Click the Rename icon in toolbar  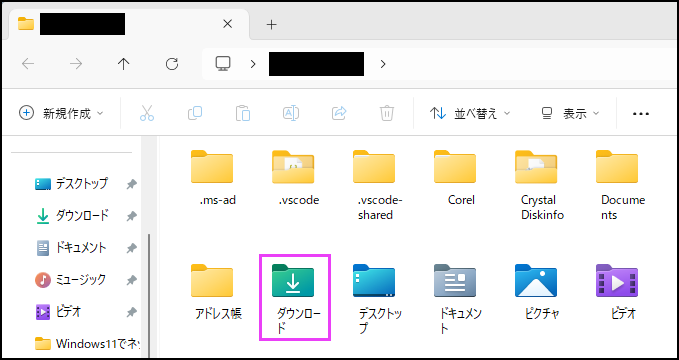(291, 114)
